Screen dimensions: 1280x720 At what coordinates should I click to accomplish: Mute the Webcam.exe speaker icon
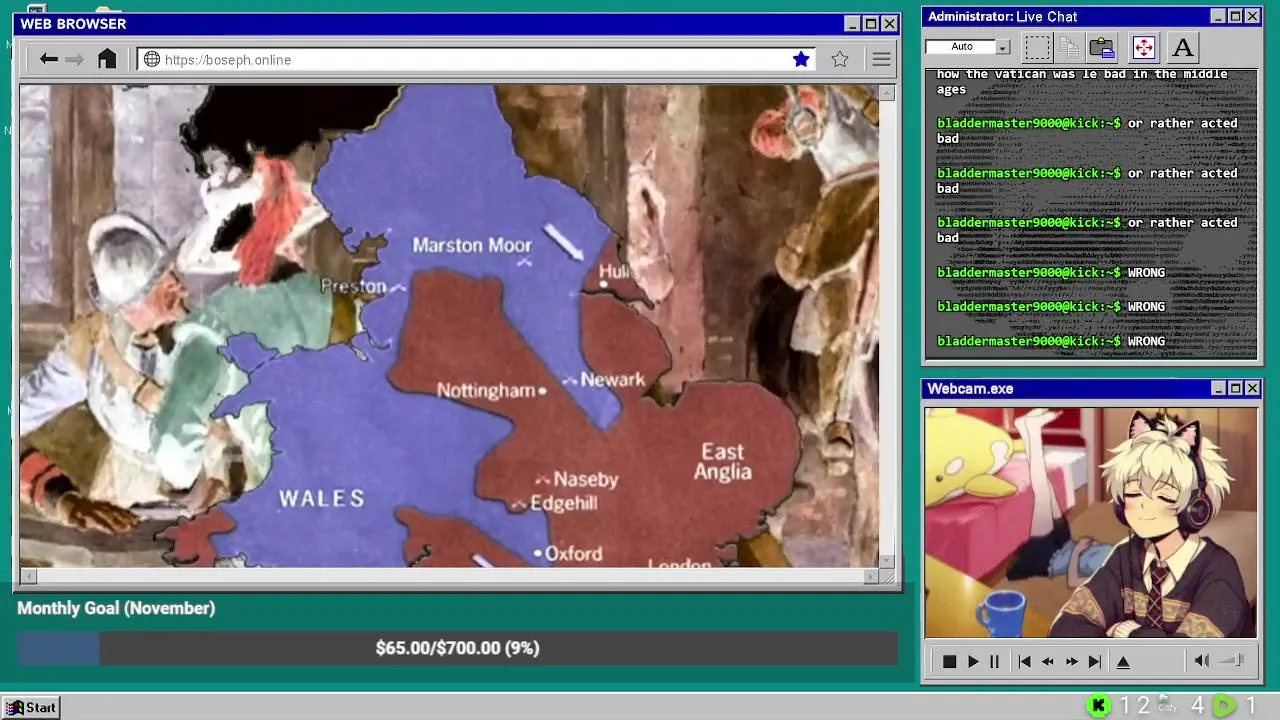point(1202,661)
